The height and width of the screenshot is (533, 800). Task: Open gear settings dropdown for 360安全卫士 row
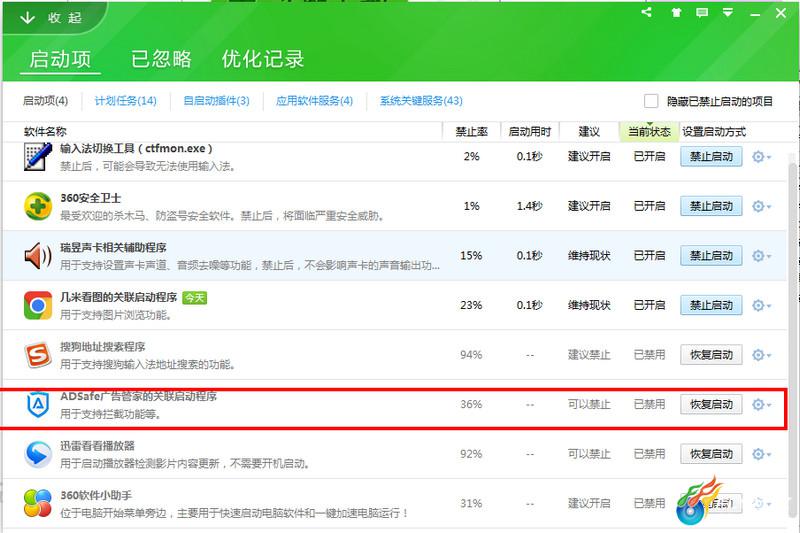click(761, 206)
